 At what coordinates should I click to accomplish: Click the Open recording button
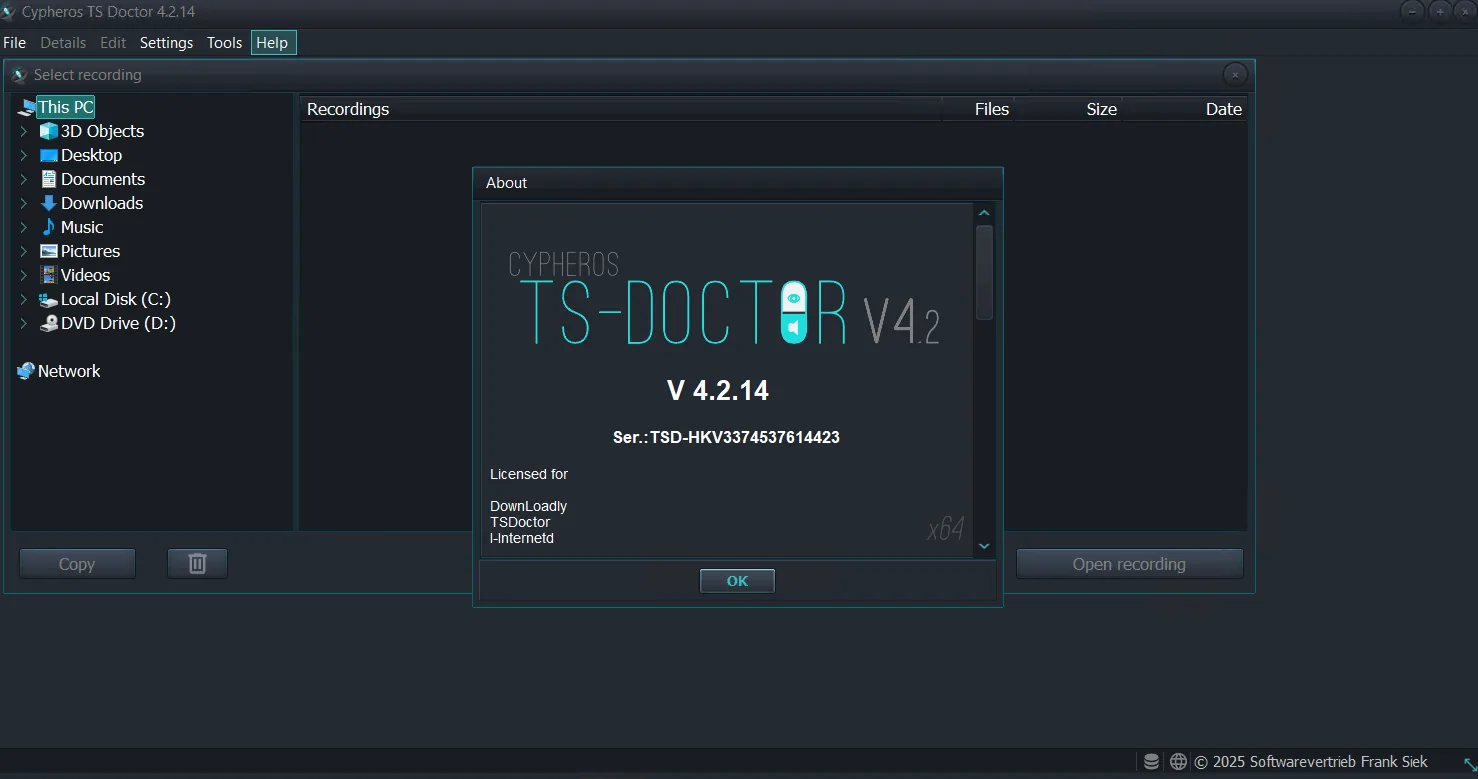coord(1129,564)
